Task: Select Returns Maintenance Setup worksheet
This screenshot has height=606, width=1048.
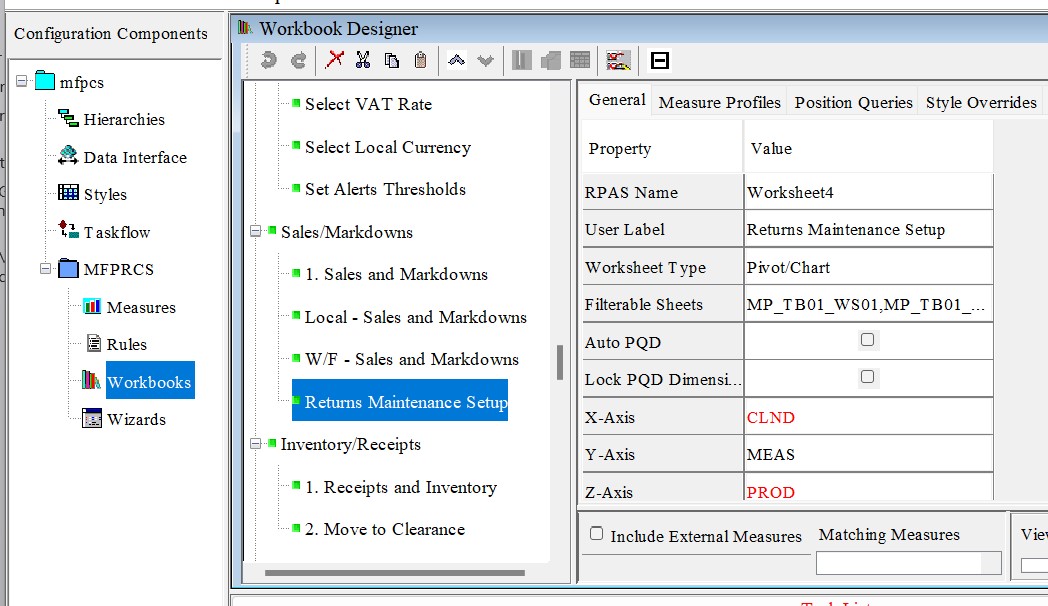Action: [x=399, y=400]
